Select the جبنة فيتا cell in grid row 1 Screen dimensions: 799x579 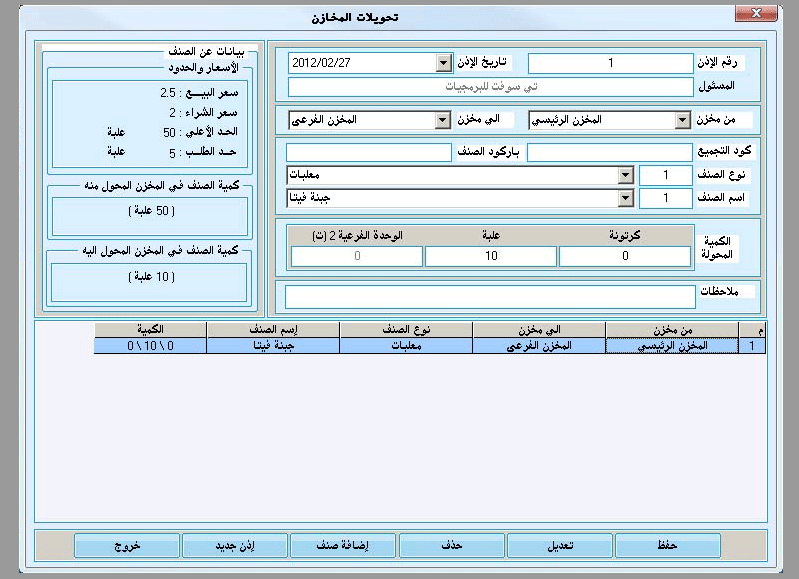coord(273,346)
